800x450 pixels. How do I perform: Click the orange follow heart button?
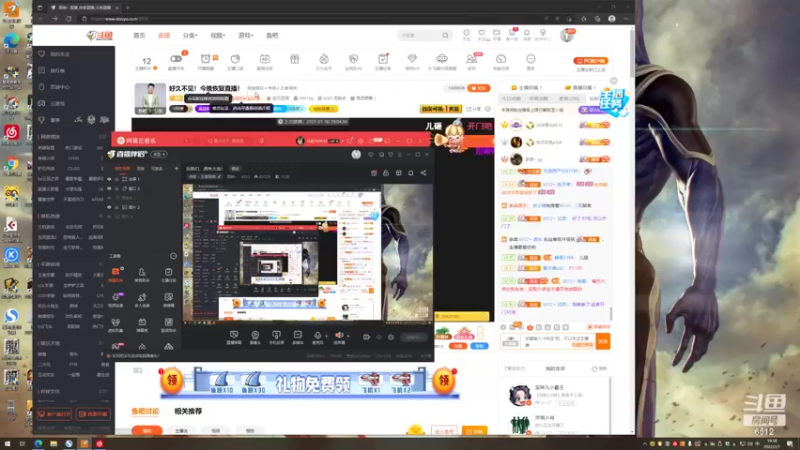click(x=479, y=88)
